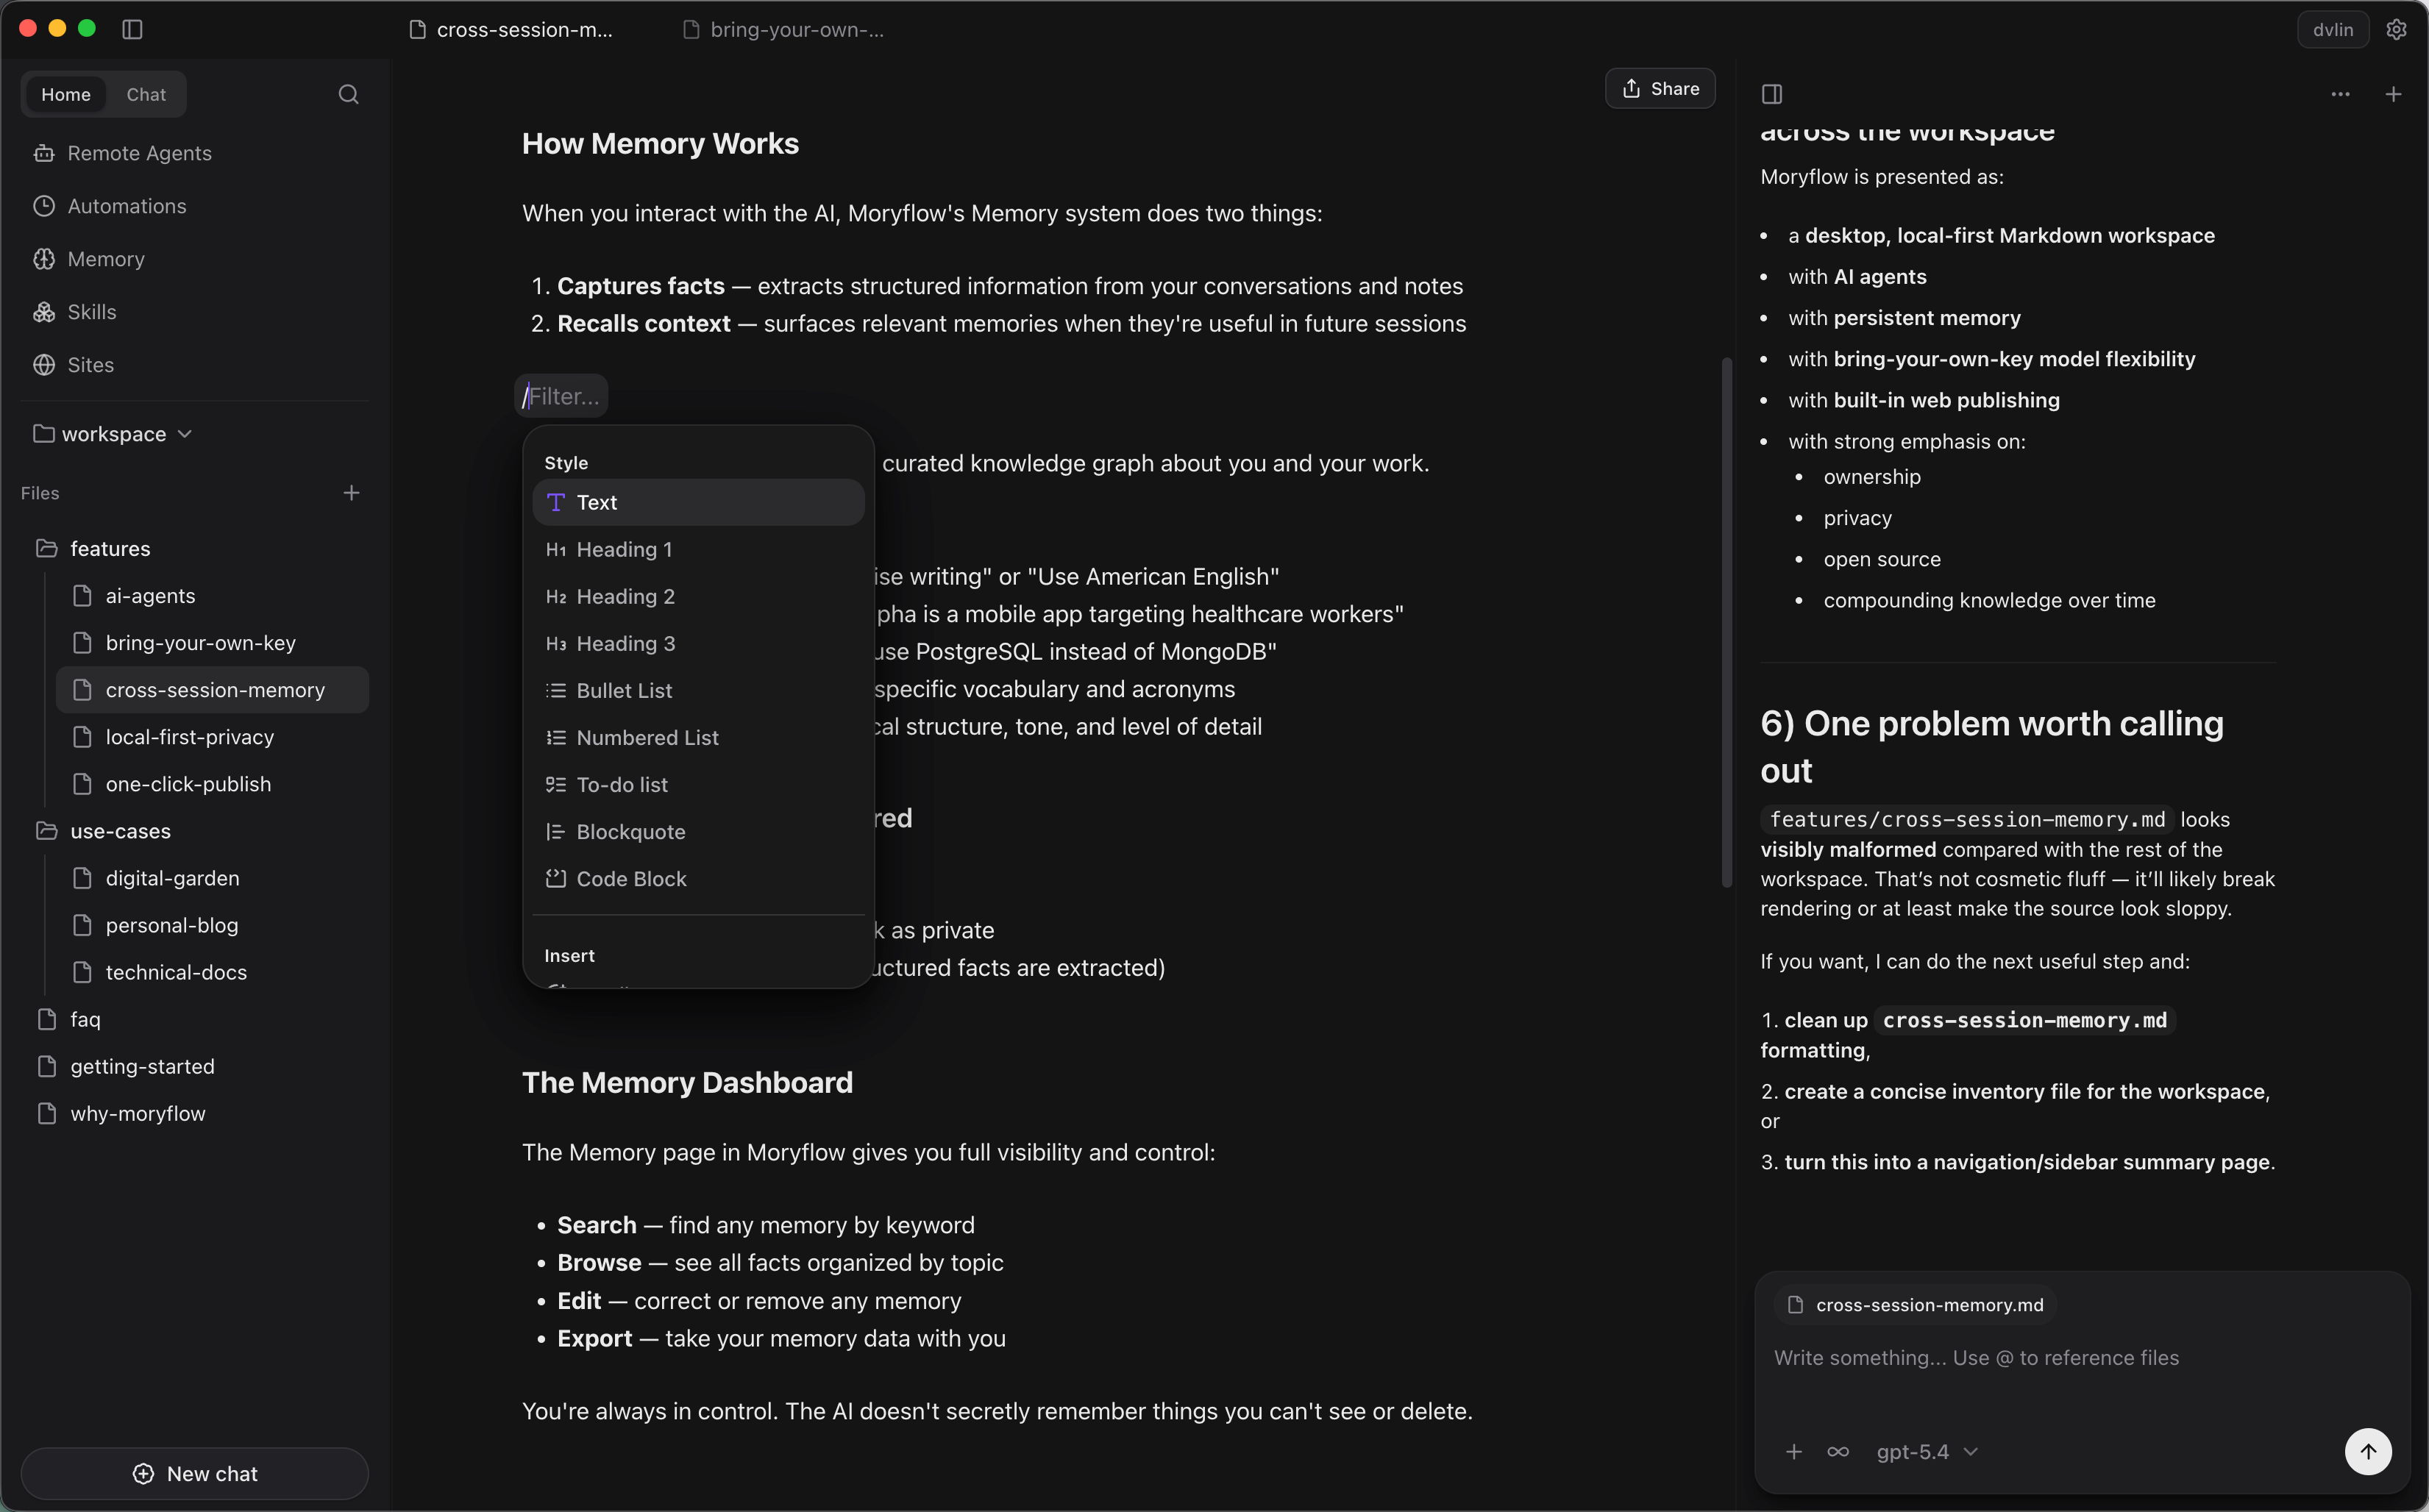Image resolution: width=2429 pixels, height=1512 pixels.
Task: Attach a file with the chat plus icon
Action: pyautogui.click(x=1794, y=1451)
